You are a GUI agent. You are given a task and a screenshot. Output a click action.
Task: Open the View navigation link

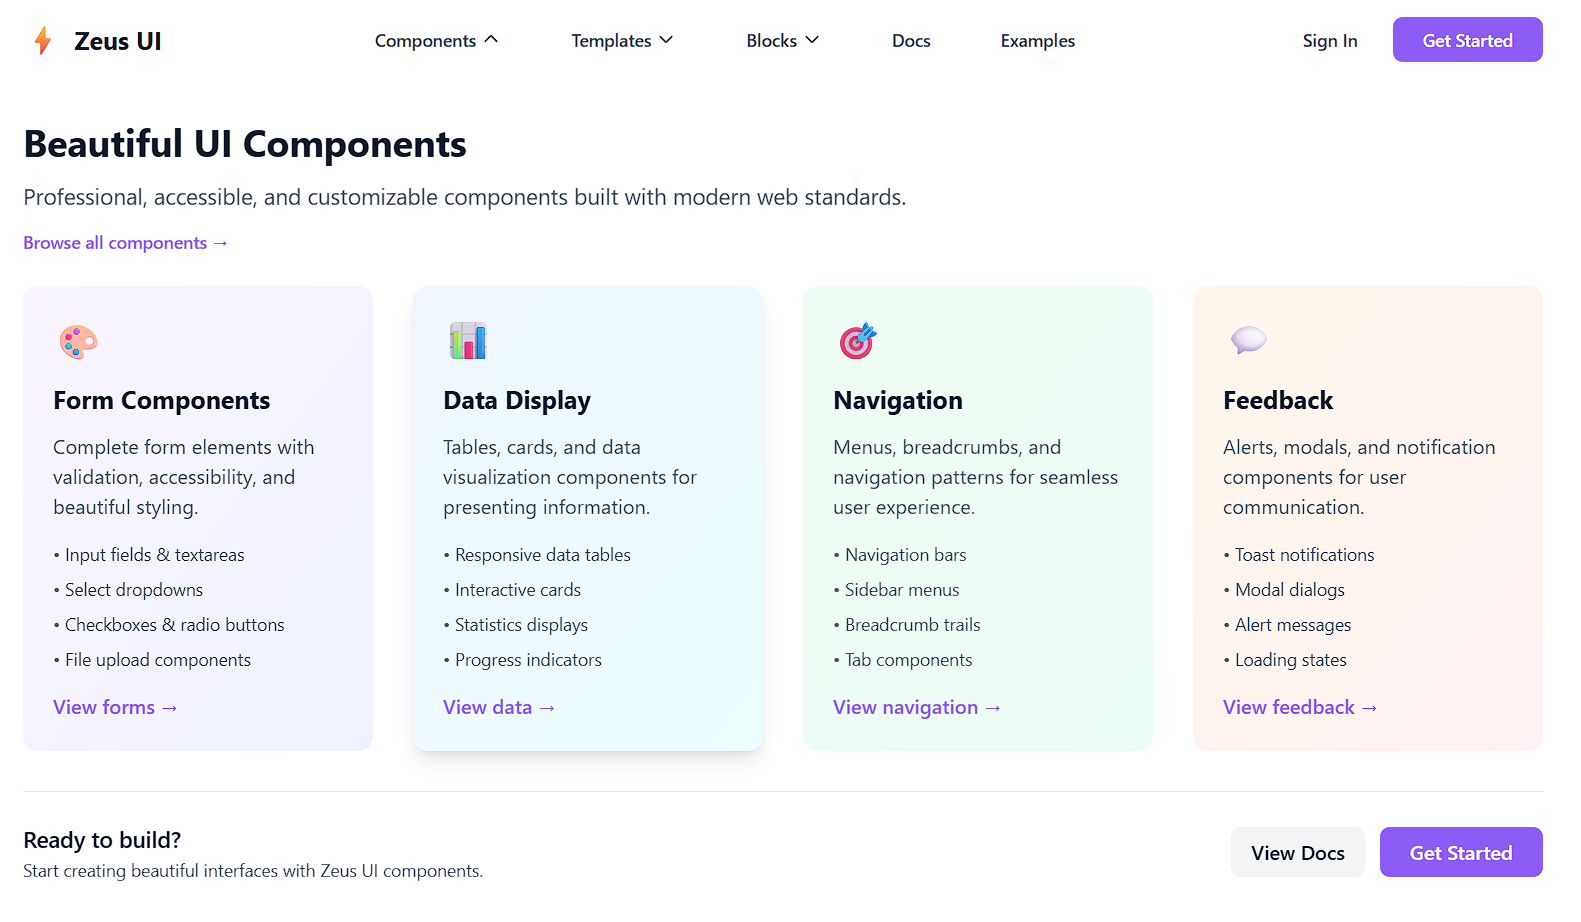tap(917, 707)
